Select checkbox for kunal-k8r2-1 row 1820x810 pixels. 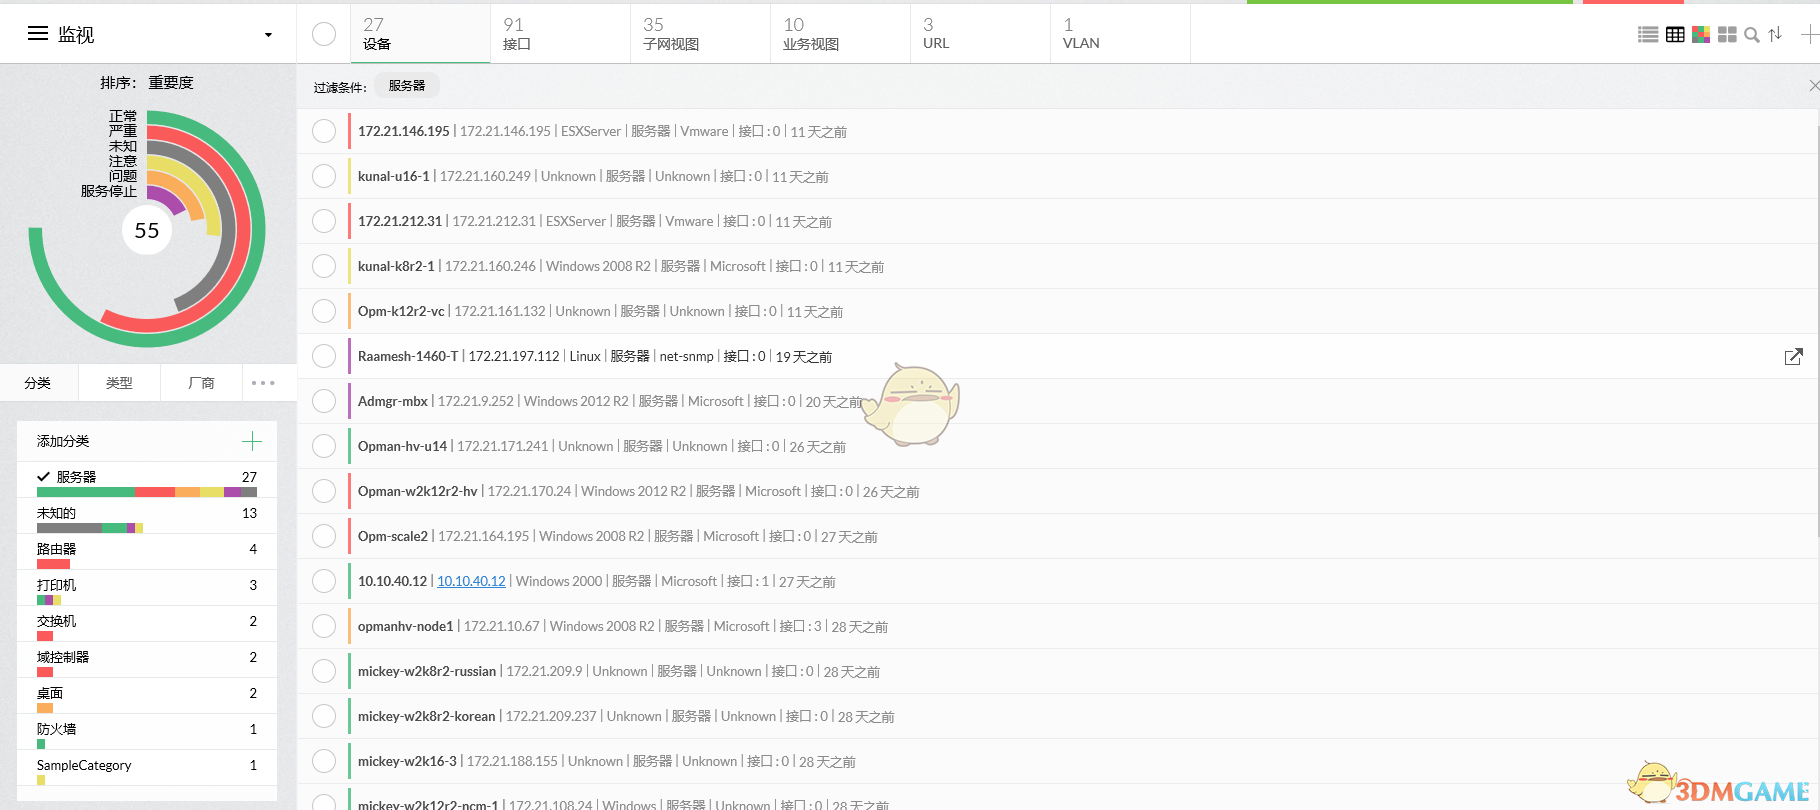click(324, 266)
